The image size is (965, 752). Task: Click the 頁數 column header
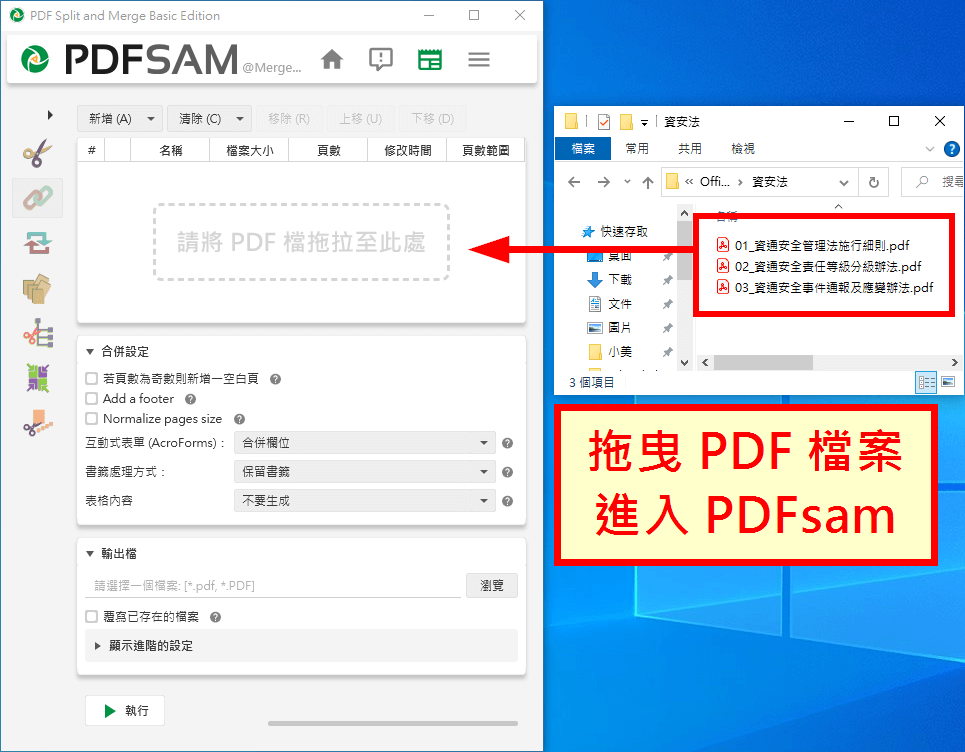click(328, 150)
